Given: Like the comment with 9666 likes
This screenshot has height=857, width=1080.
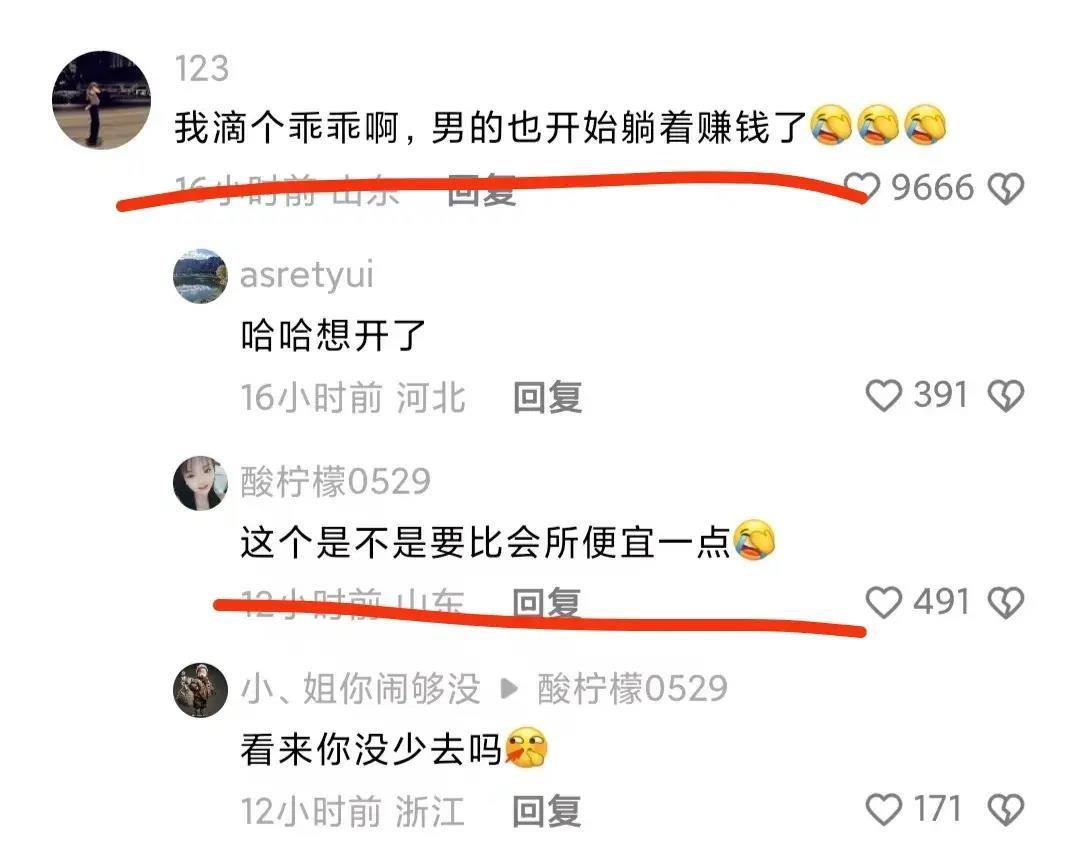Looking at the screenshot, I should pos(862,187).
